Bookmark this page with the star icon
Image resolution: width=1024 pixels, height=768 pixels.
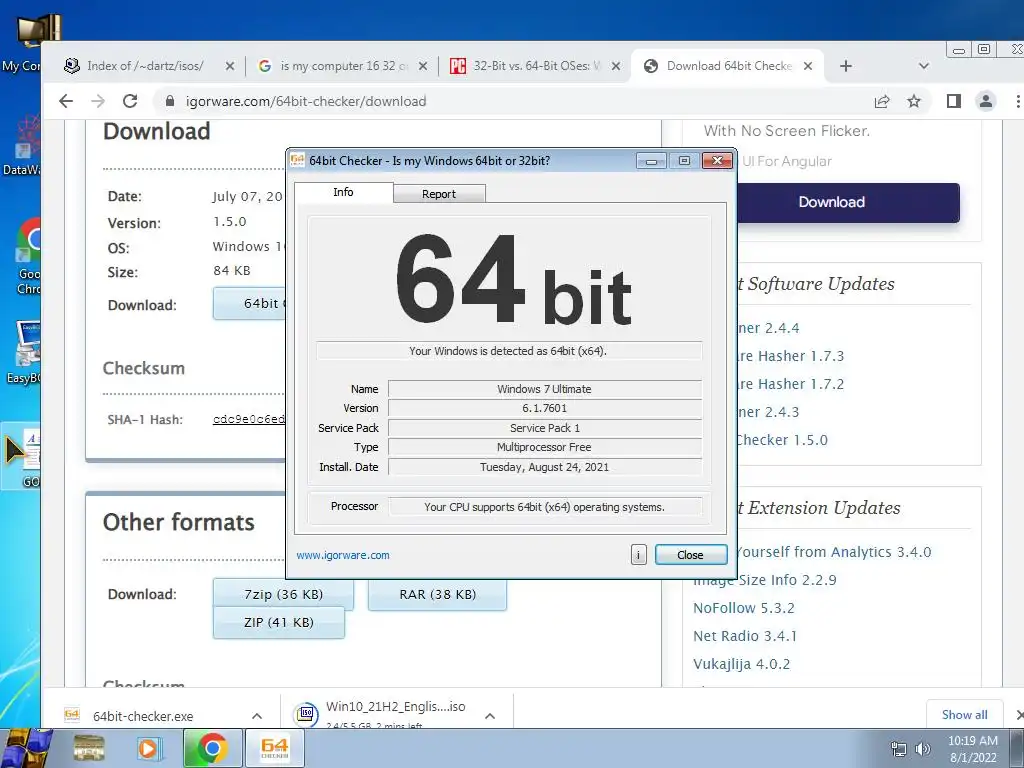tap(914, 101)
